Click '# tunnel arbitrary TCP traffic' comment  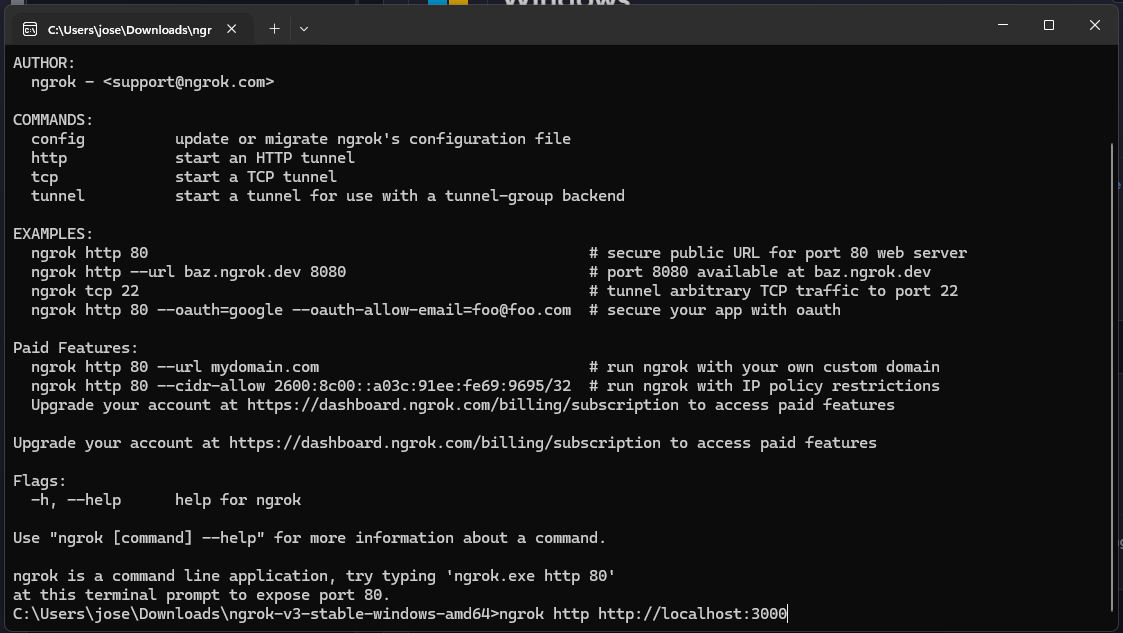[x=773, y=291]
